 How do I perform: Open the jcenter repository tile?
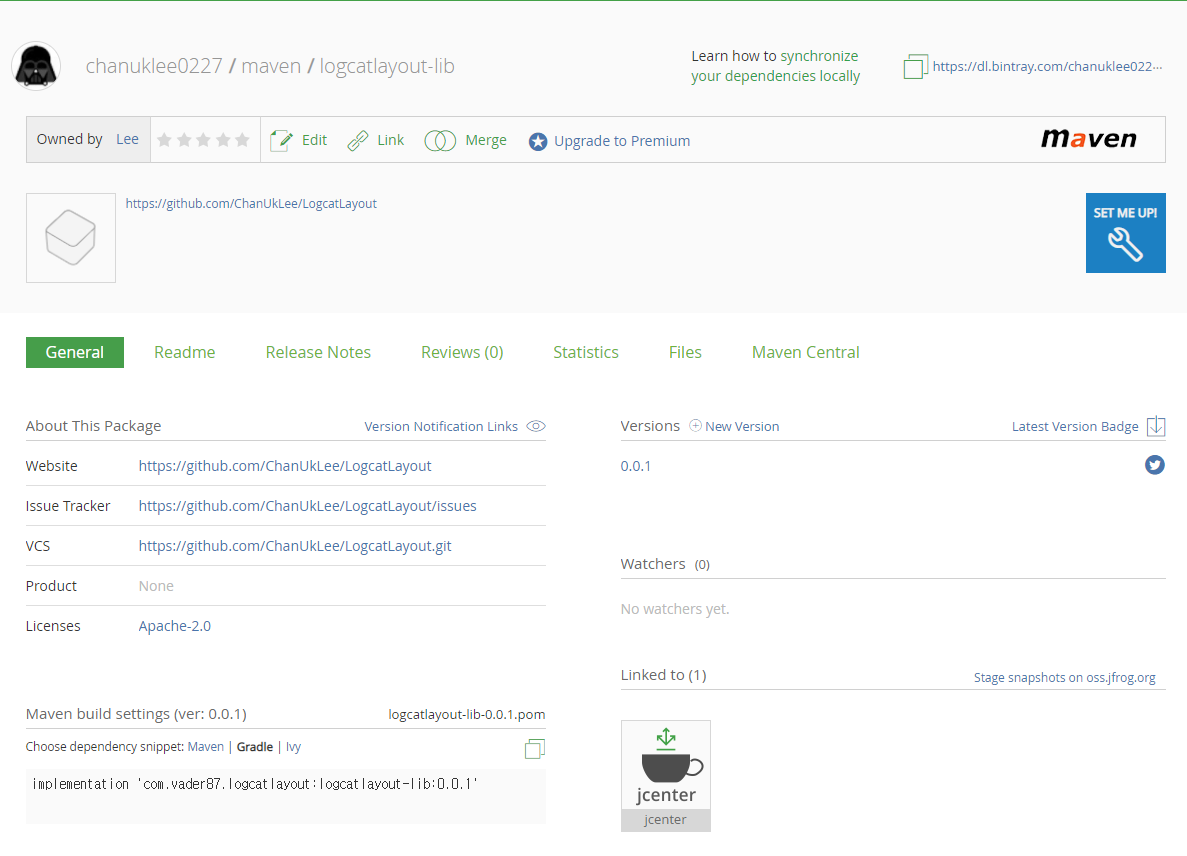tap(665, 776)
